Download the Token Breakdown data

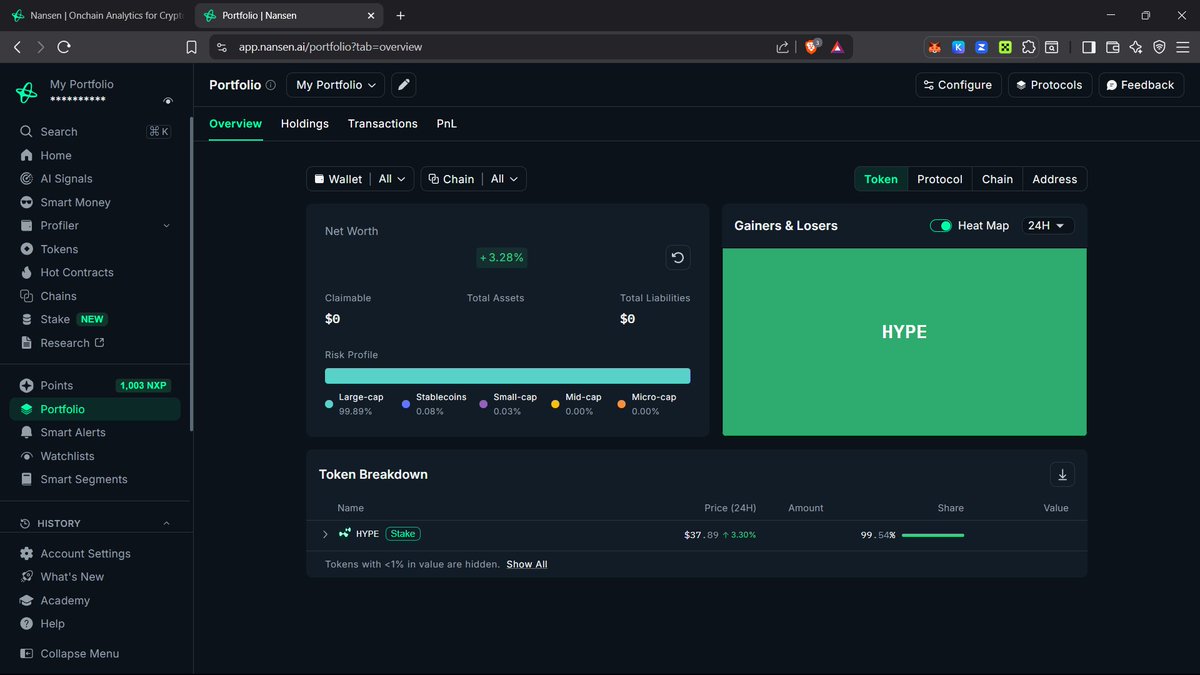tap(1063, 474)
